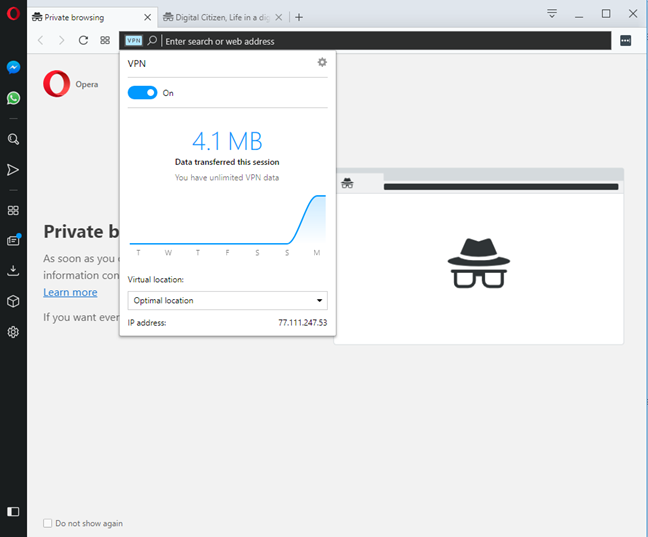
Task: Click the Opera logo on the page
Action: (x=57, y=84)
